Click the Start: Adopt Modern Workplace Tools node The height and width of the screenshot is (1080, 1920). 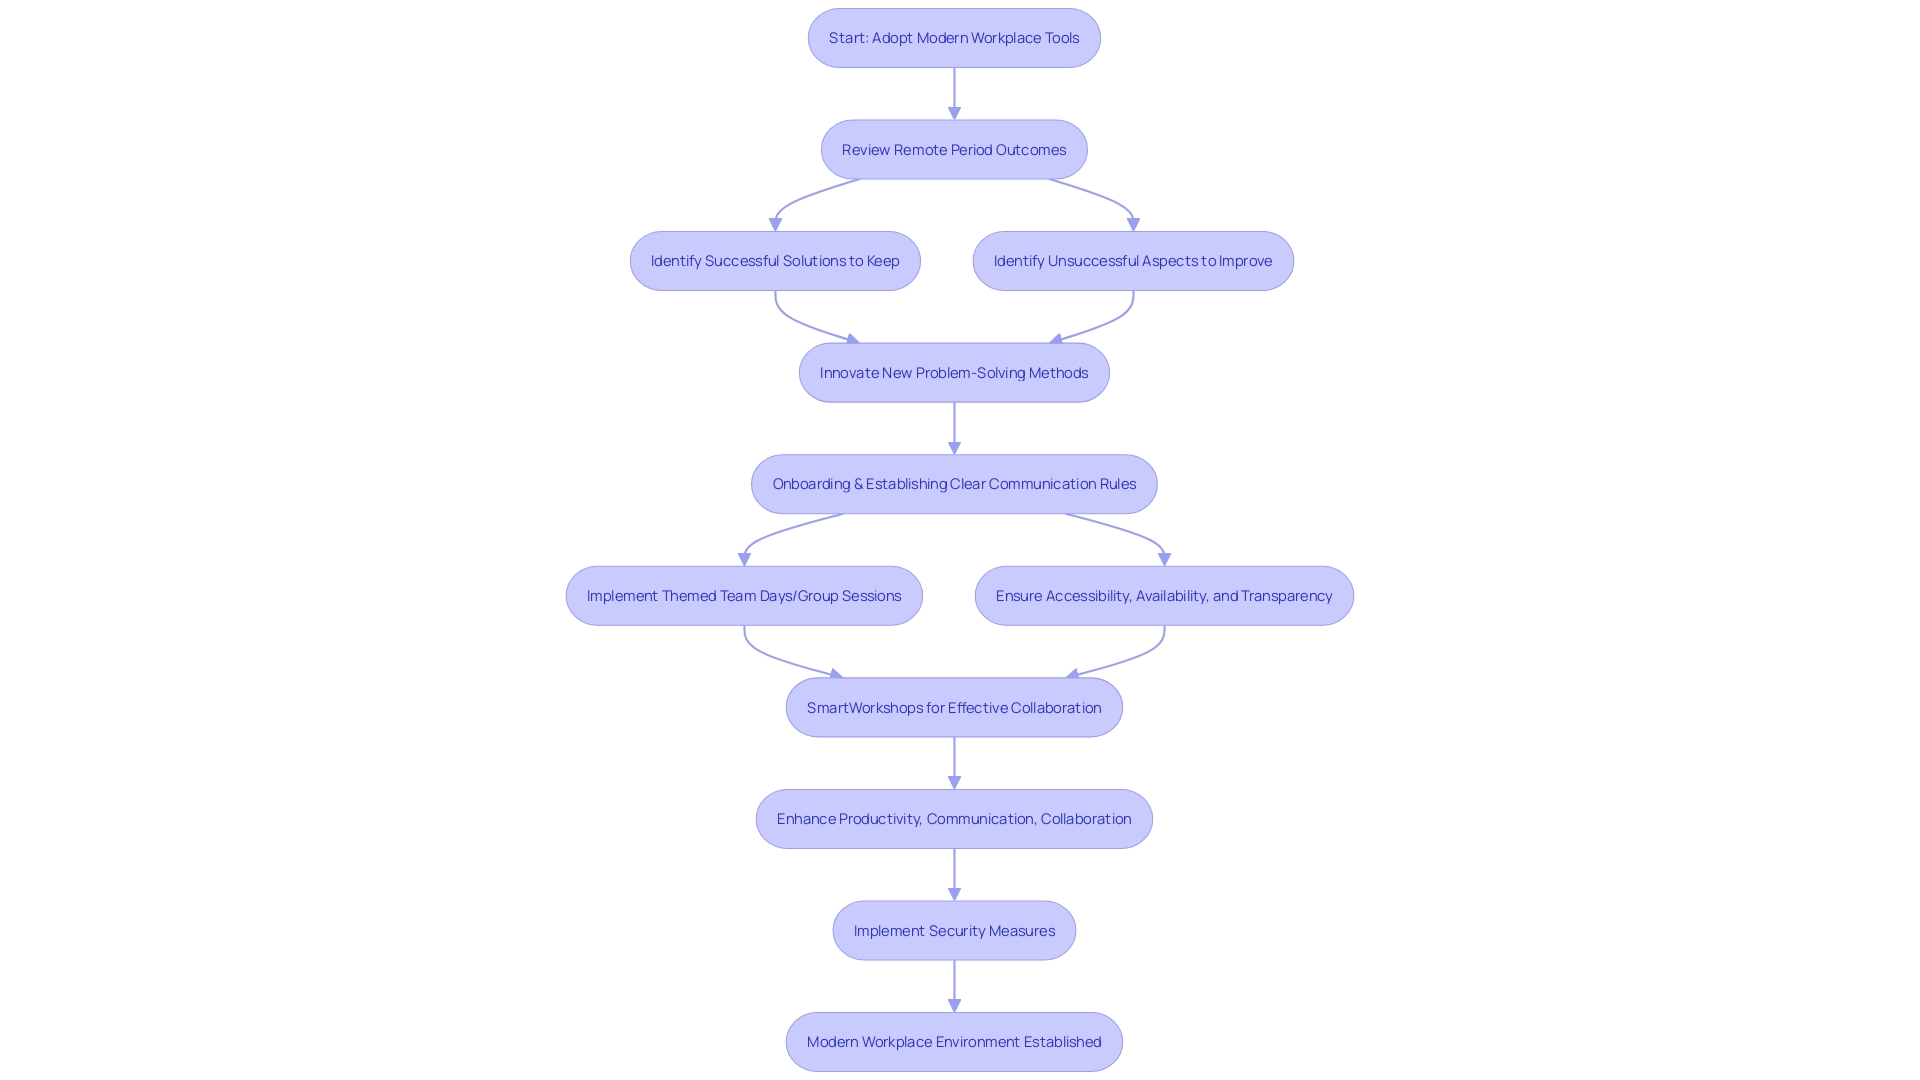click(x=955, y=37)
